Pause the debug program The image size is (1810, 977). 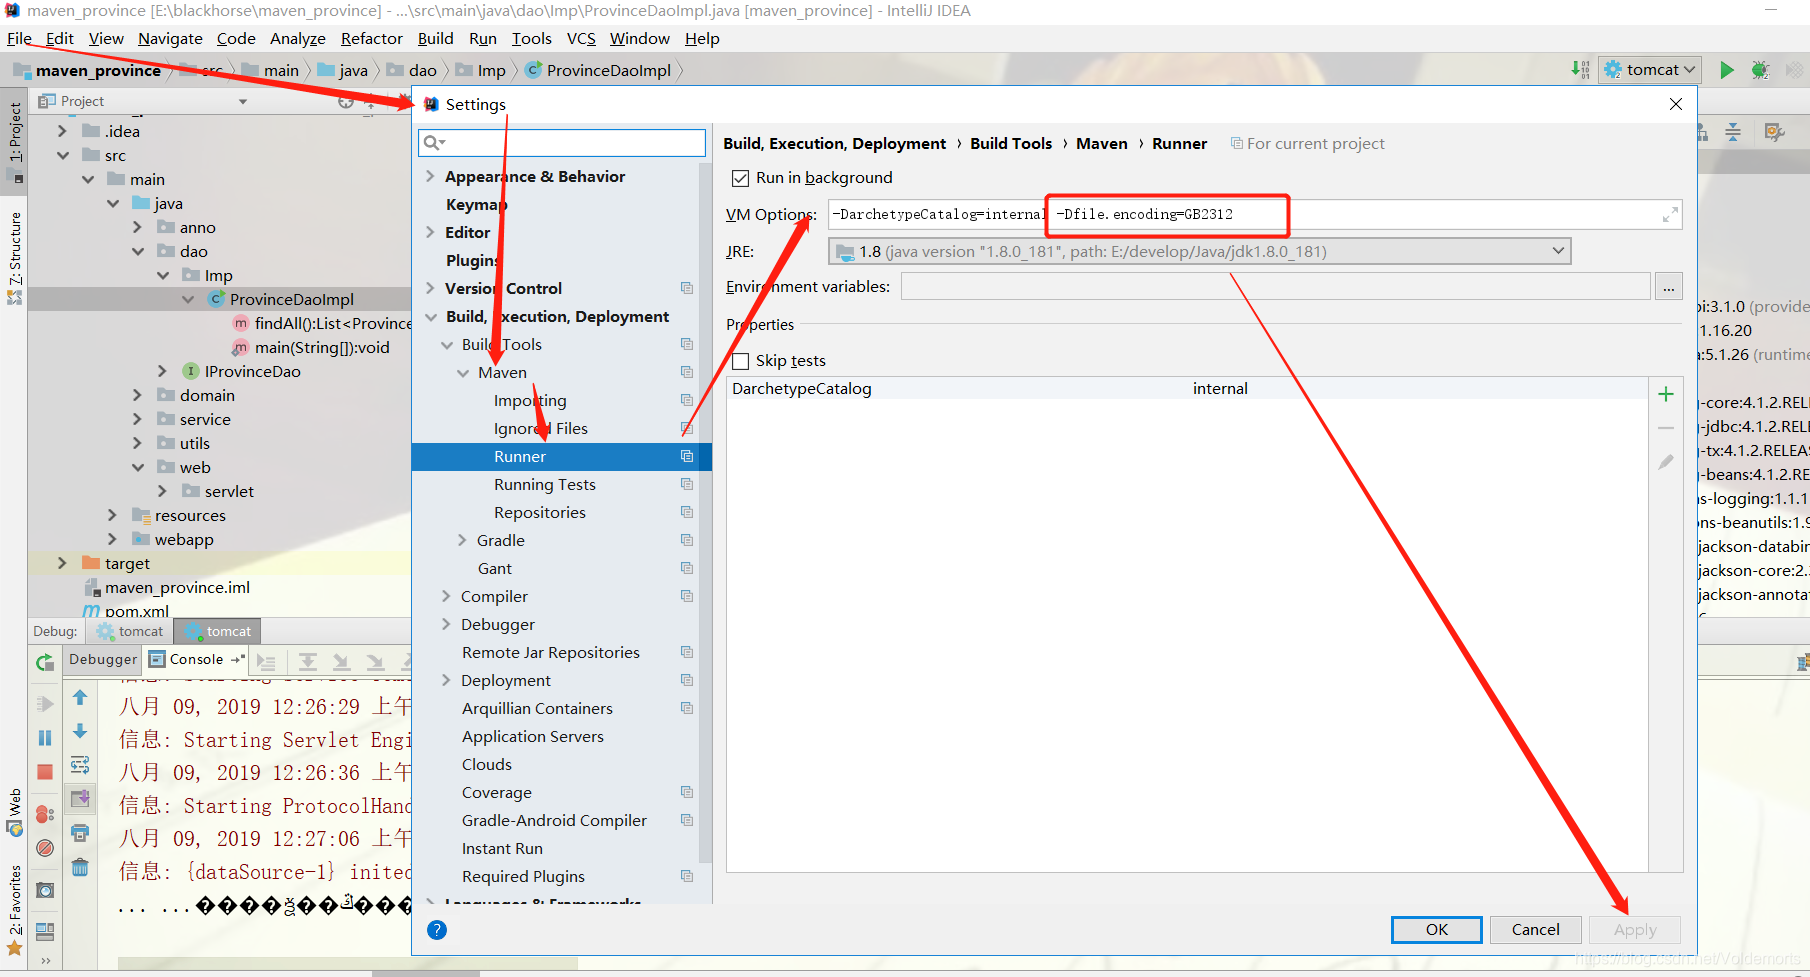click(x=45, y=738)
